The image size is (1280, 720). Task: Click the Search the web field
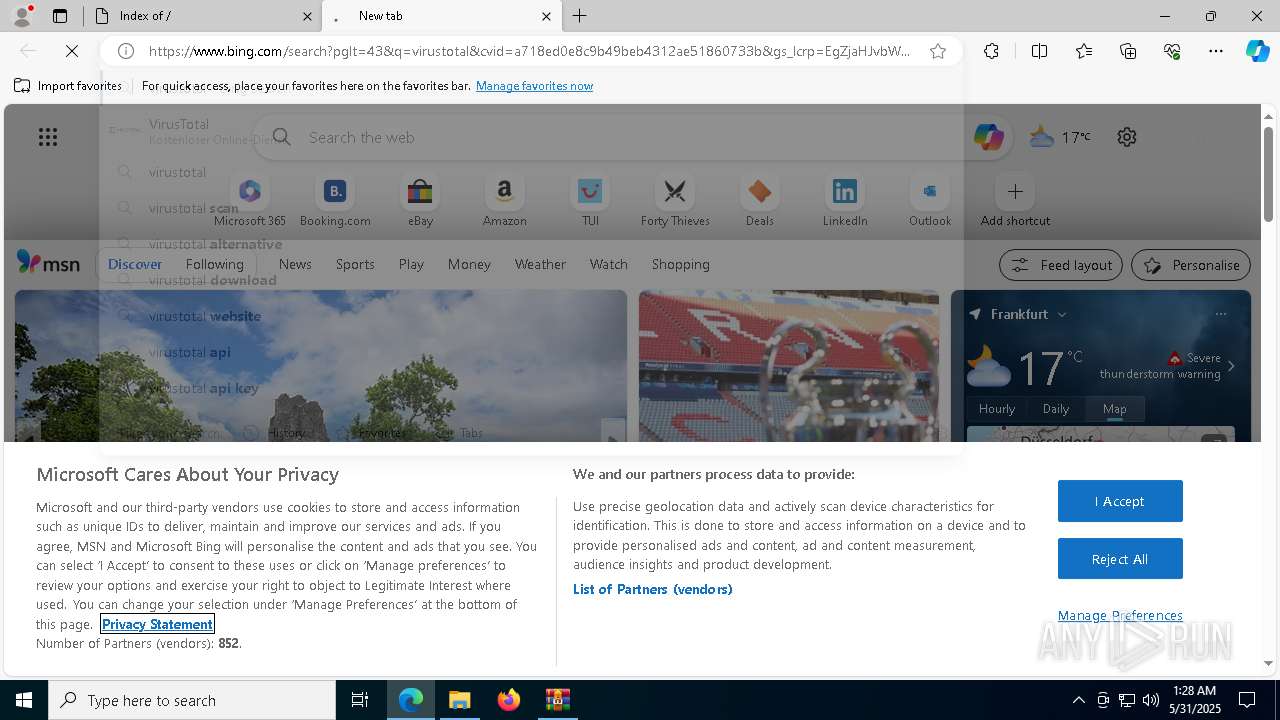pyautogui.click(x=635, y=137)
